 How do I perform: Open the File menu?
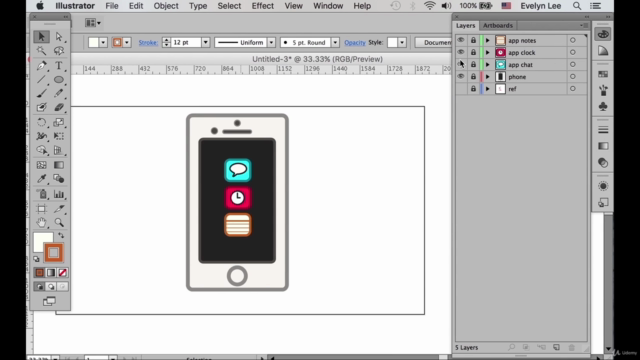pos(112,6)
